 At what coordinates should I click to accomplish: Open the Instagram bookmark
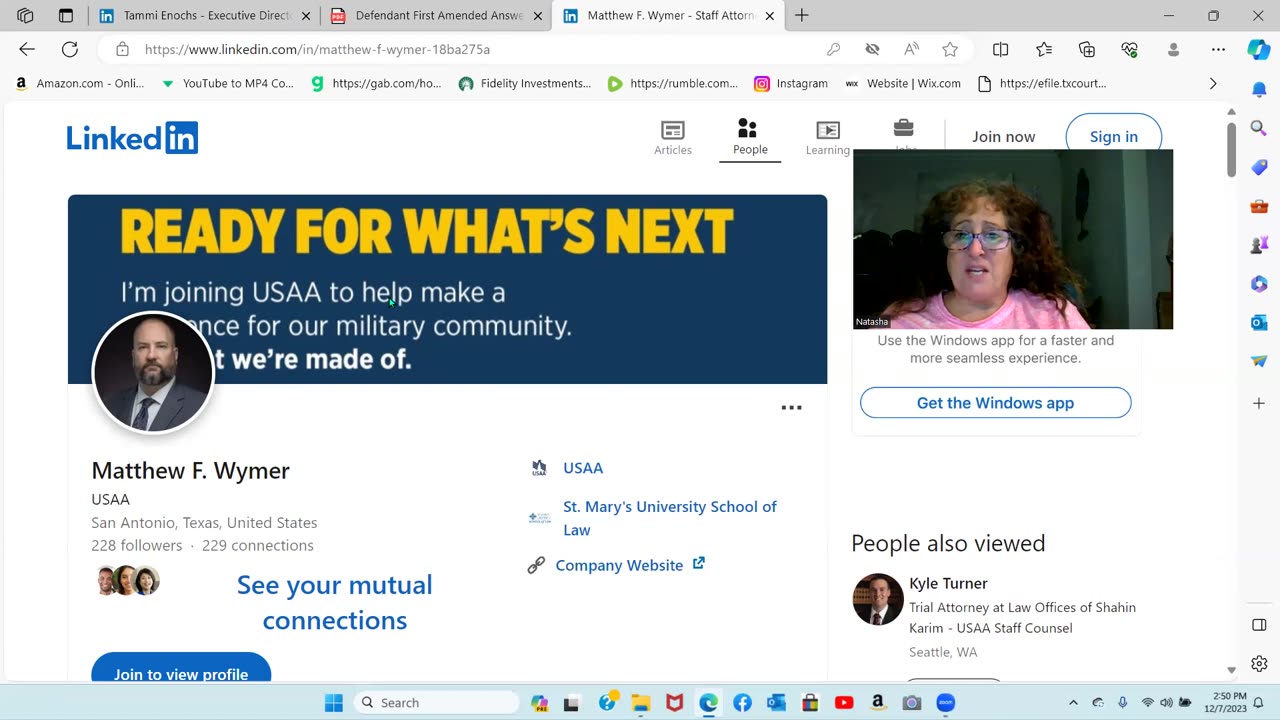tap(791, 84)
